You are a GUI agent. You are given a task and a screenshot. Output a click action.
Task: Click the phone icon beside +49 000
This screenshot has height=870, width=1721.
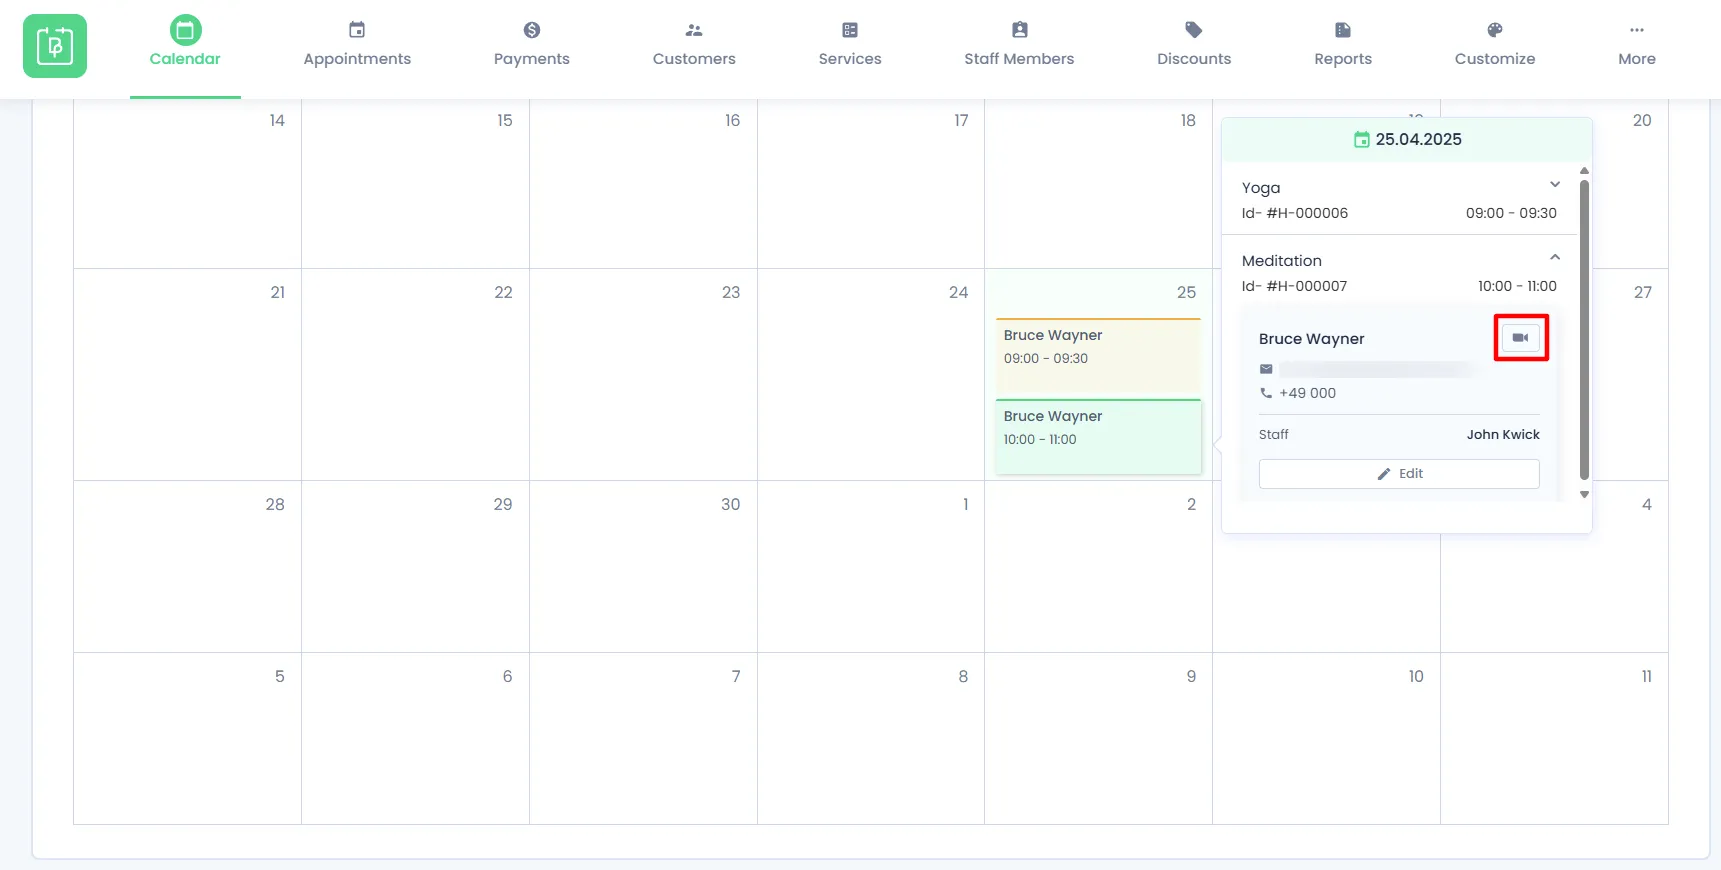click(x=1266, y=393)
